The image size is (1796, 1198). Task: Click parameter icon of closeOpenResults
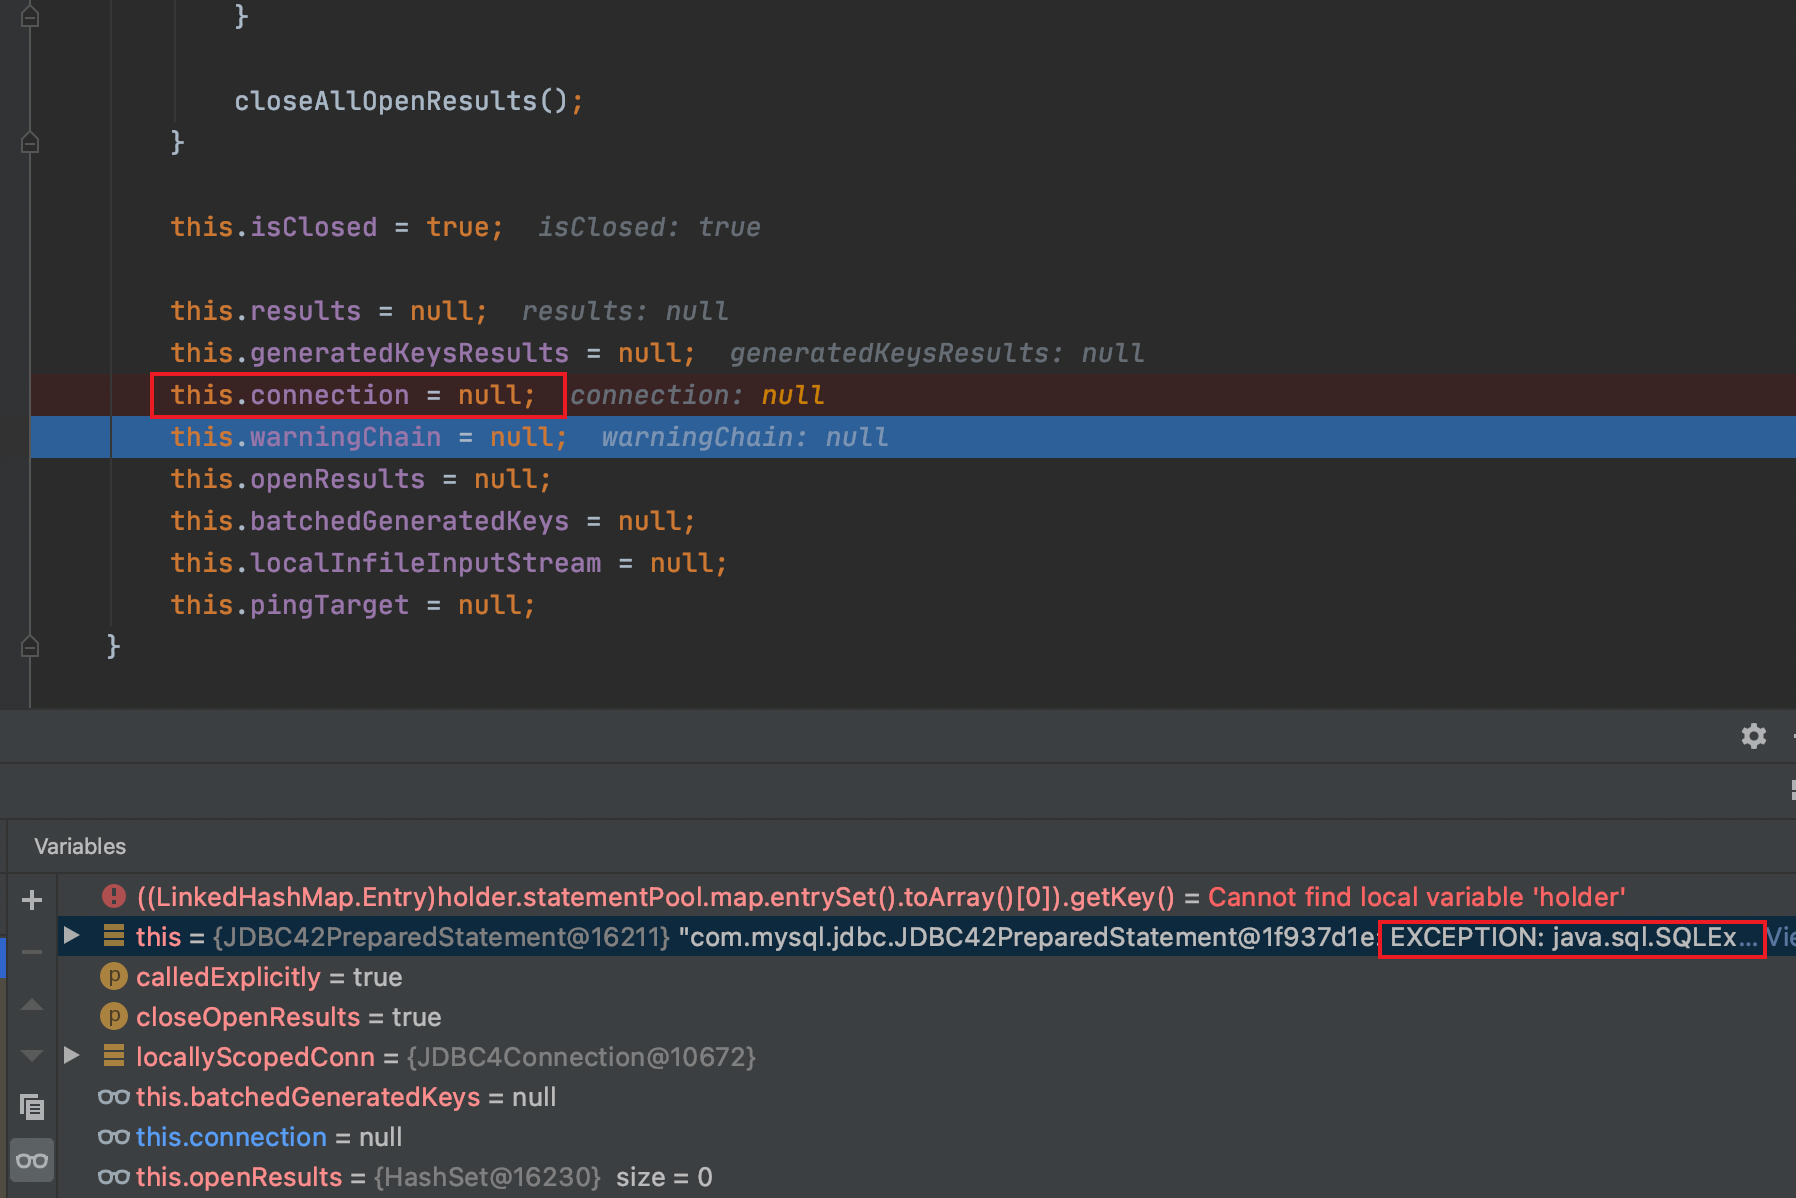coord(114,1016)
